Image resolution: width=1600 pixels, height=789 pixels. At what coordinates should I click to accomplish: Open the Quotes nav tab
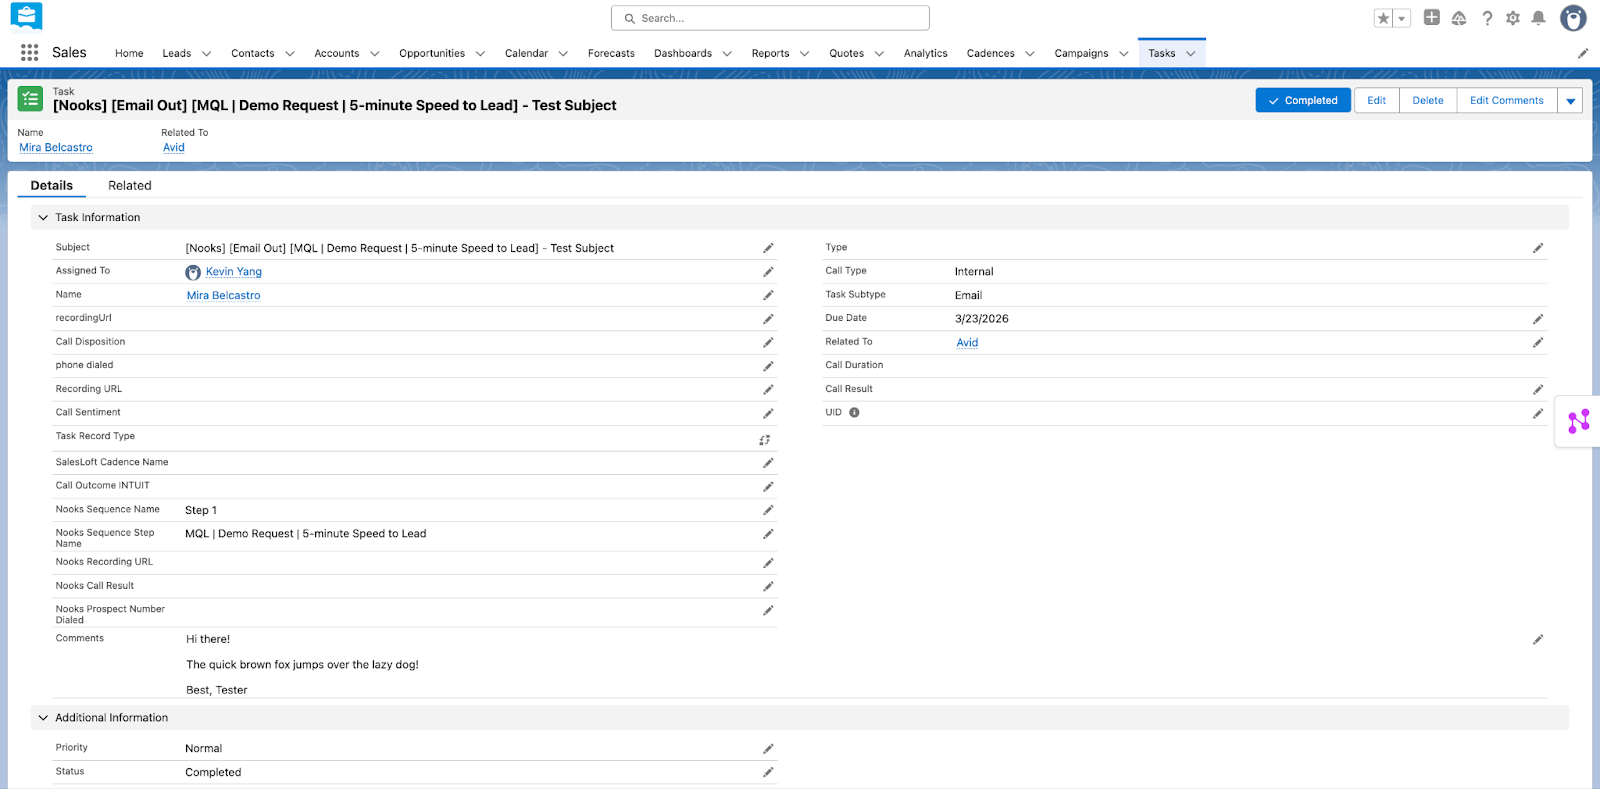846,54
